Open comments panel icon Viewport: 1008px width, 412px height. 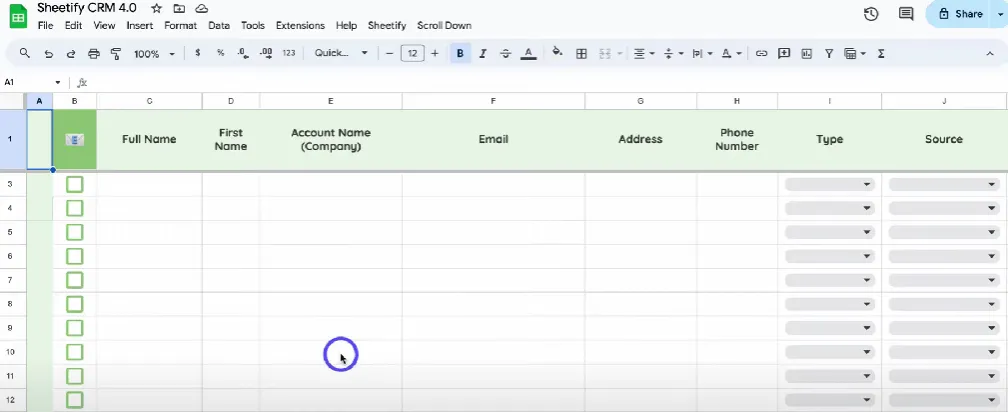(x=906, y=14)
